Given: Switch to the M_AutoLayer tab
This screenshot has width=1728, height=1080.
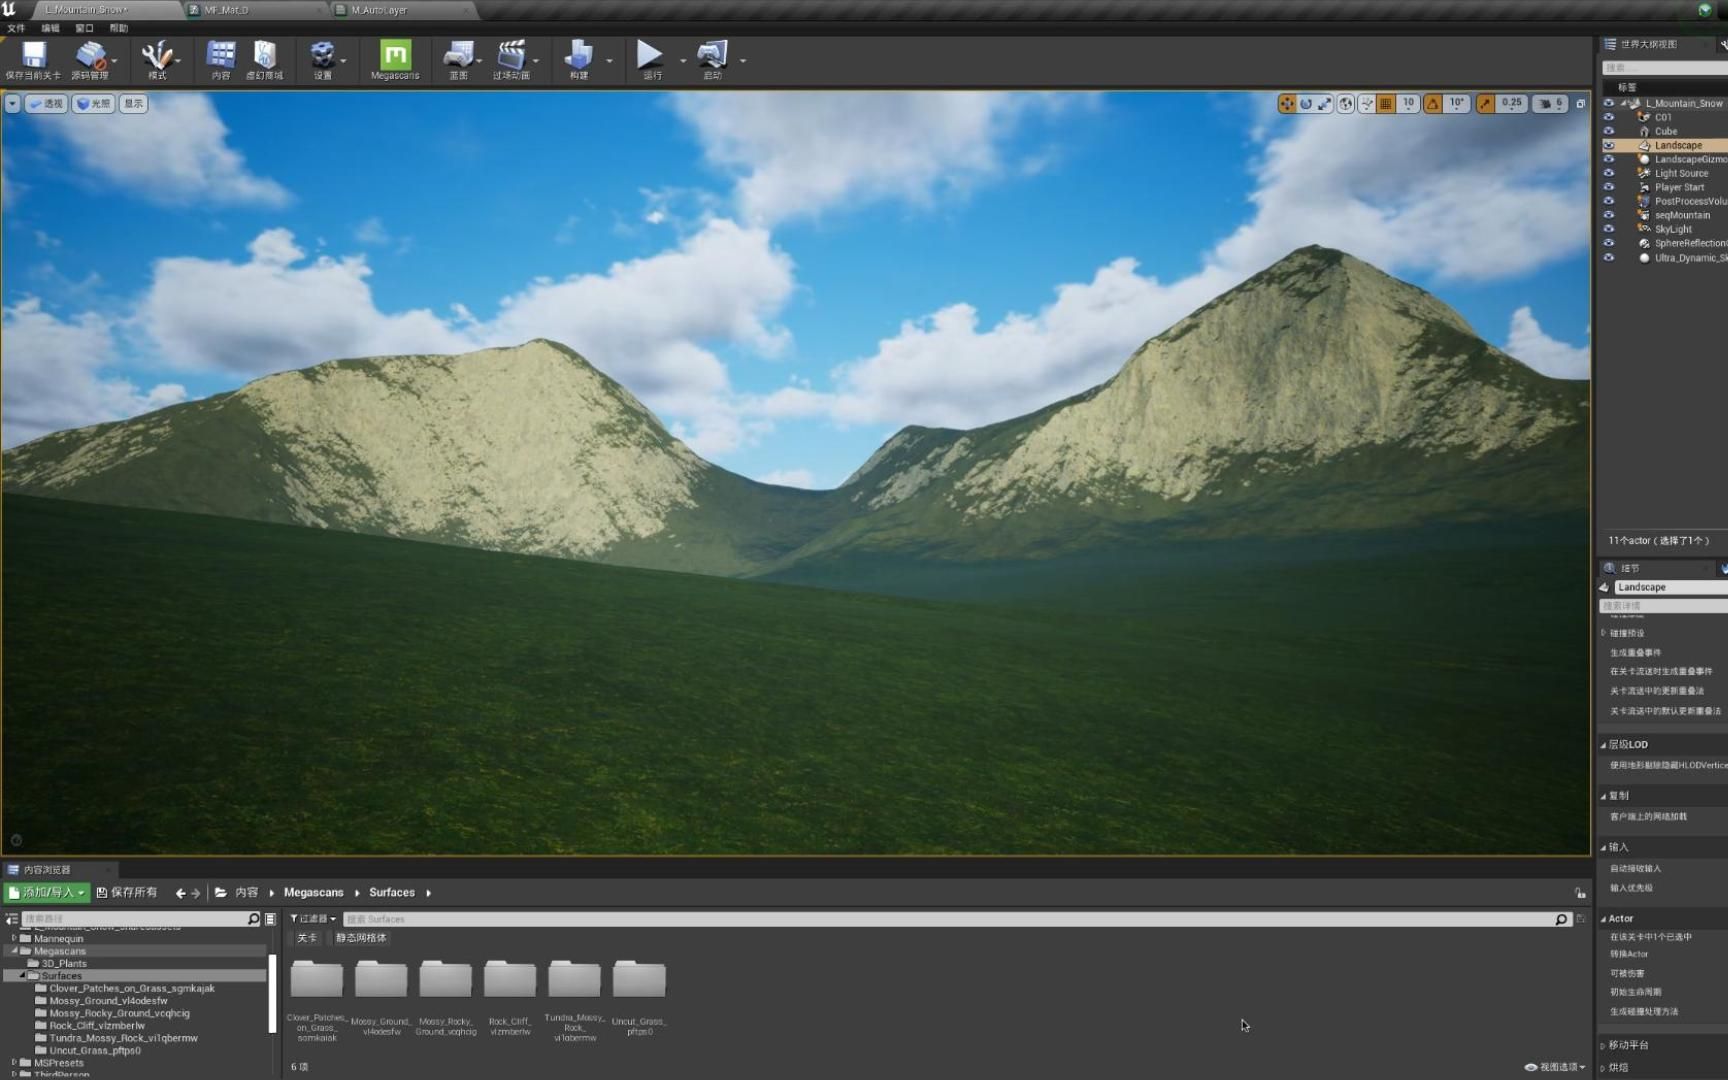Looking at the screenshot, I should [379, 10].
